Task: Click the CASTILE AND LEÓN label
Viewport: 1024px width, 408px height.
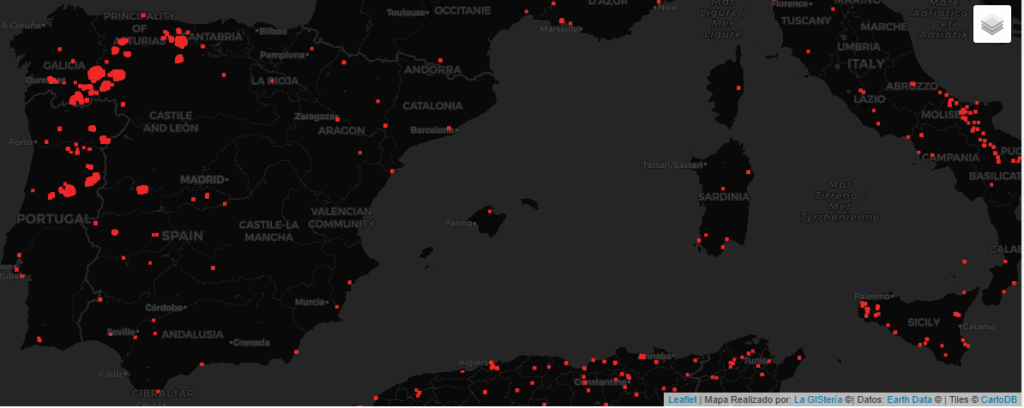Action: click(170, 121)
